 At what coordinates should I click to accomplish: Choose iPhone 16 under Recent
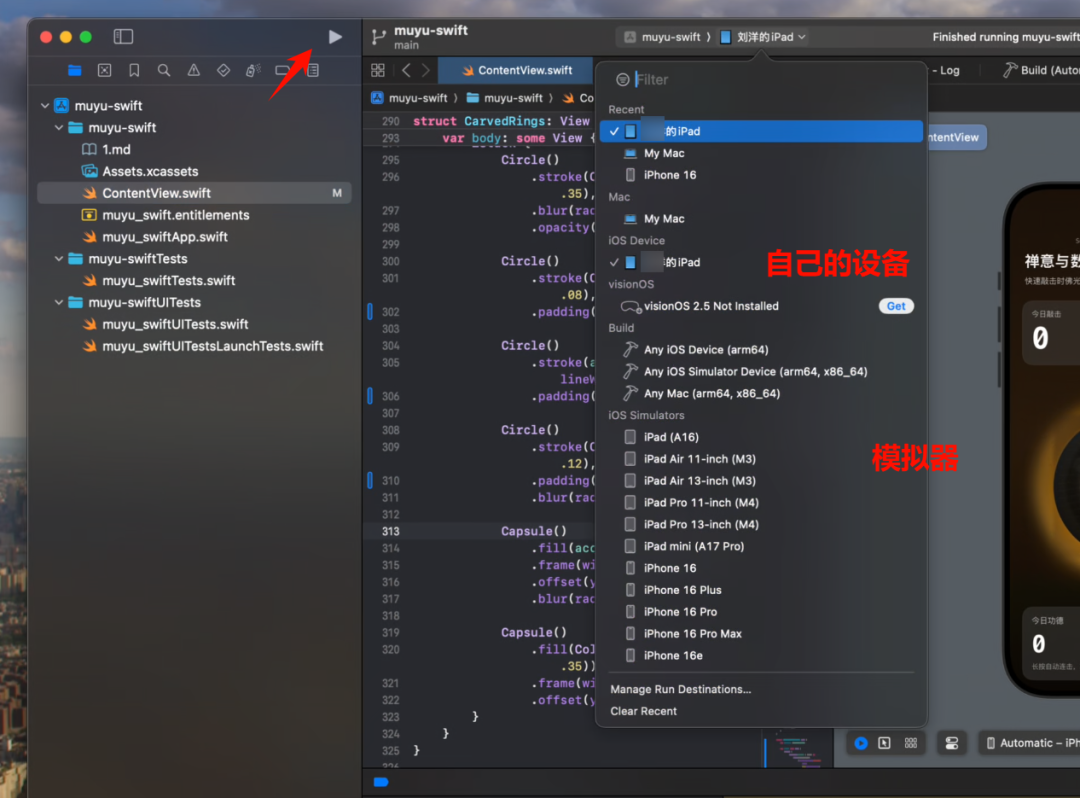(x=761, y=175)
